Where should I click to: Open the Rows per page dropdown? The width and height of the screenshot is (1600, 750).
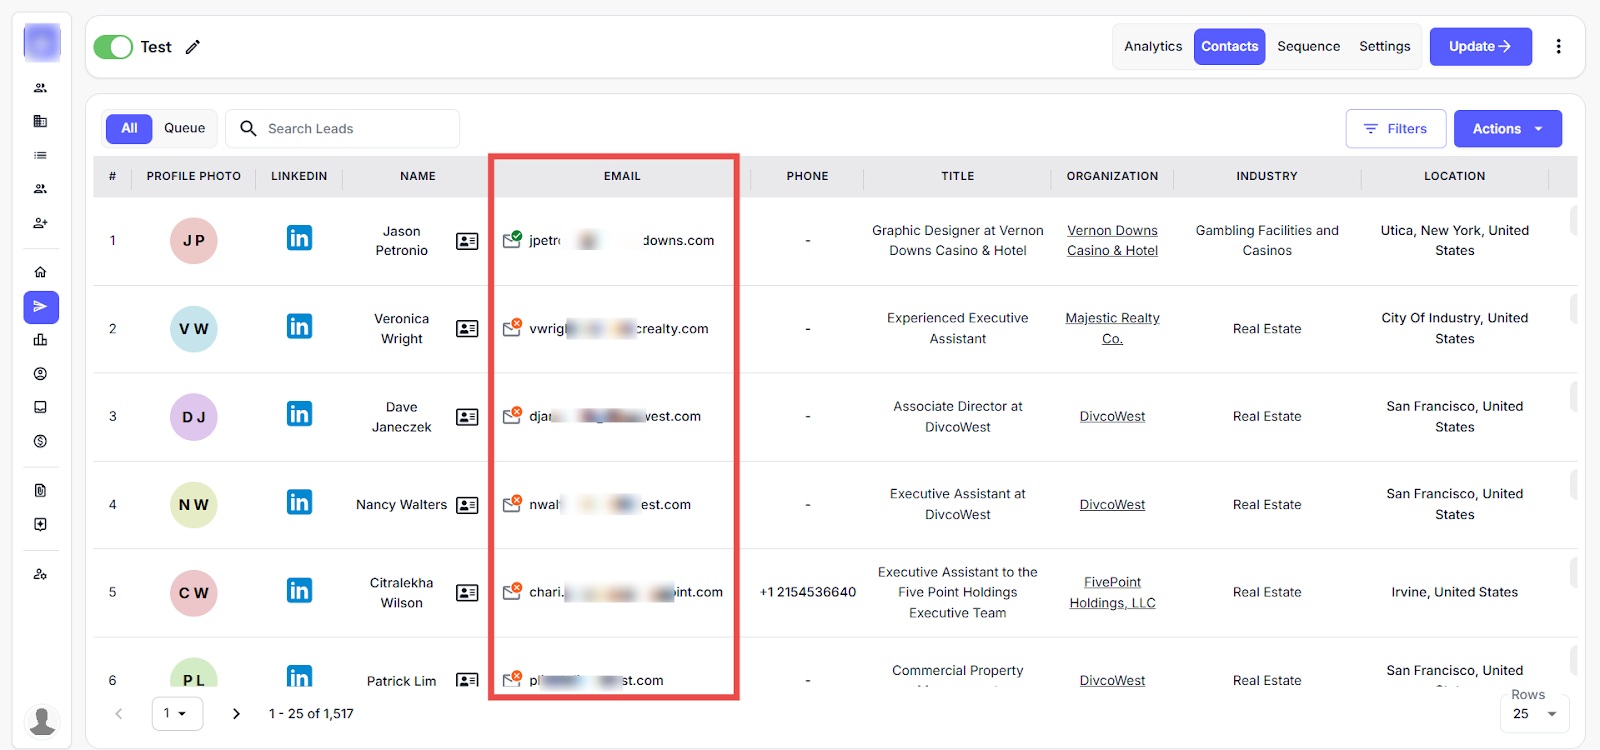[x=1534, y=713]
